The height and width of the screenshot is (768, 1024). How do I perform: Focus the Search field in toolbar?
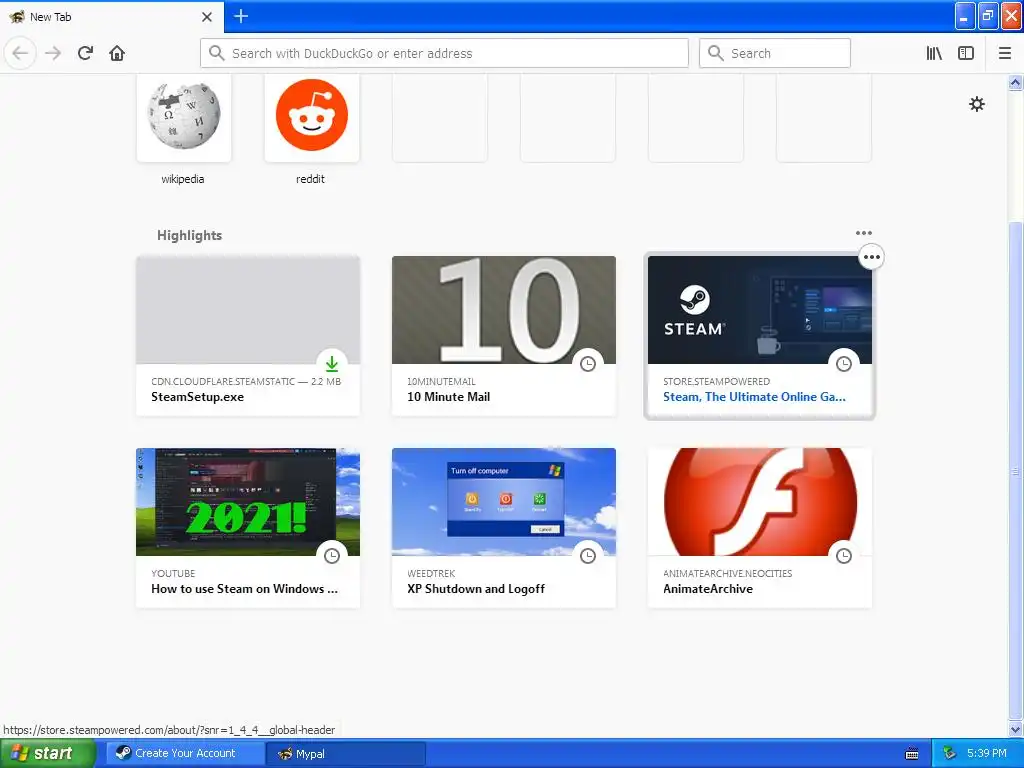tap(775, 53)
